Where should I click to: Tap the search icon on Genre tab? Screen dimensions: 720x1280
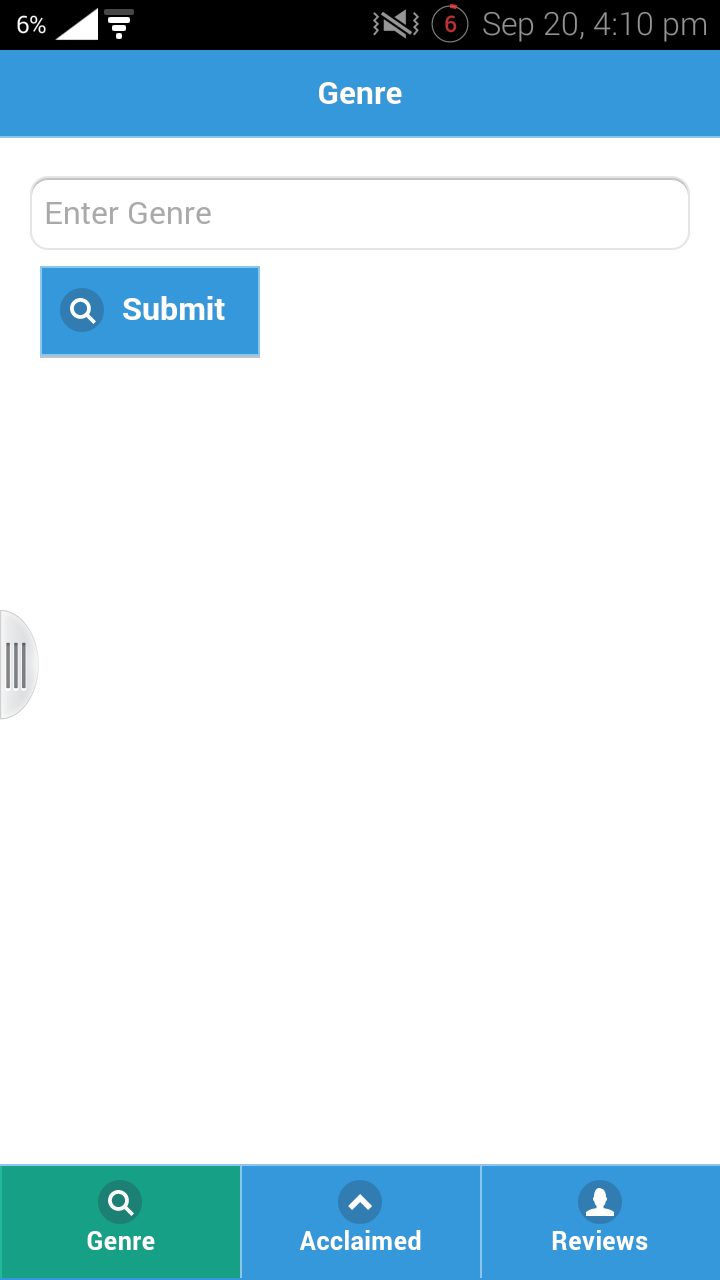tap(120, 1202)
